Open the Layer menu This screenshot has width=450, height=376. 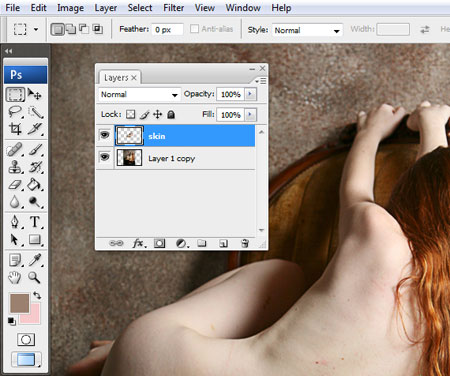[106, 8]
